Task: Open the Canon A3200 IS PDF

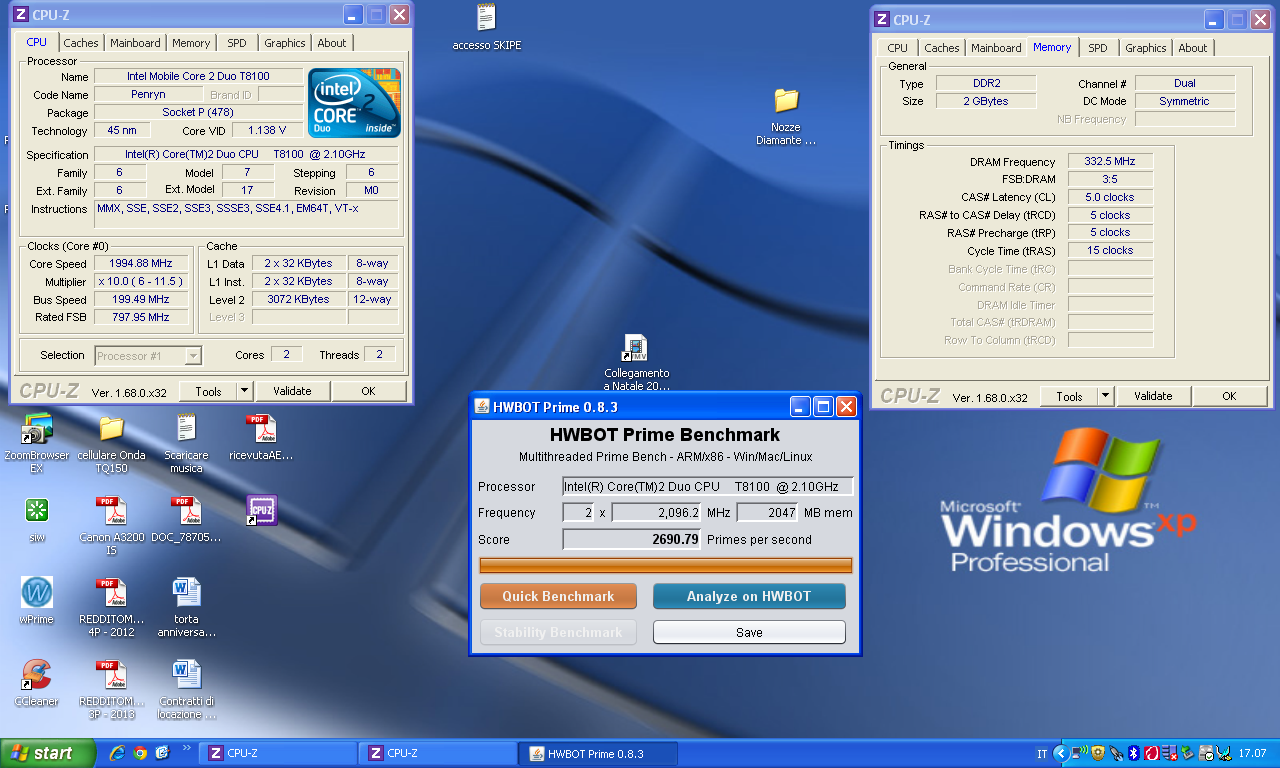Action: 111,511
